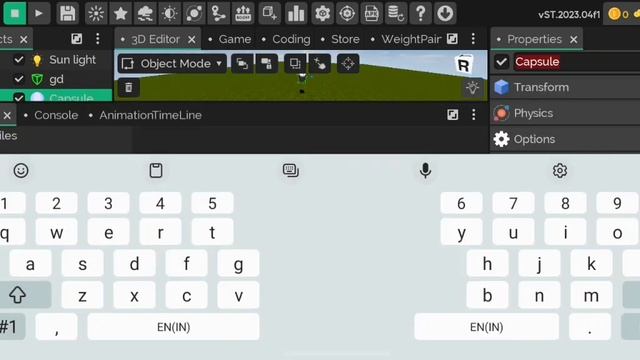Click the lock layers icon in editor toolbar
This screenshot has height=360, width=640.
click(x=267, y=64)
